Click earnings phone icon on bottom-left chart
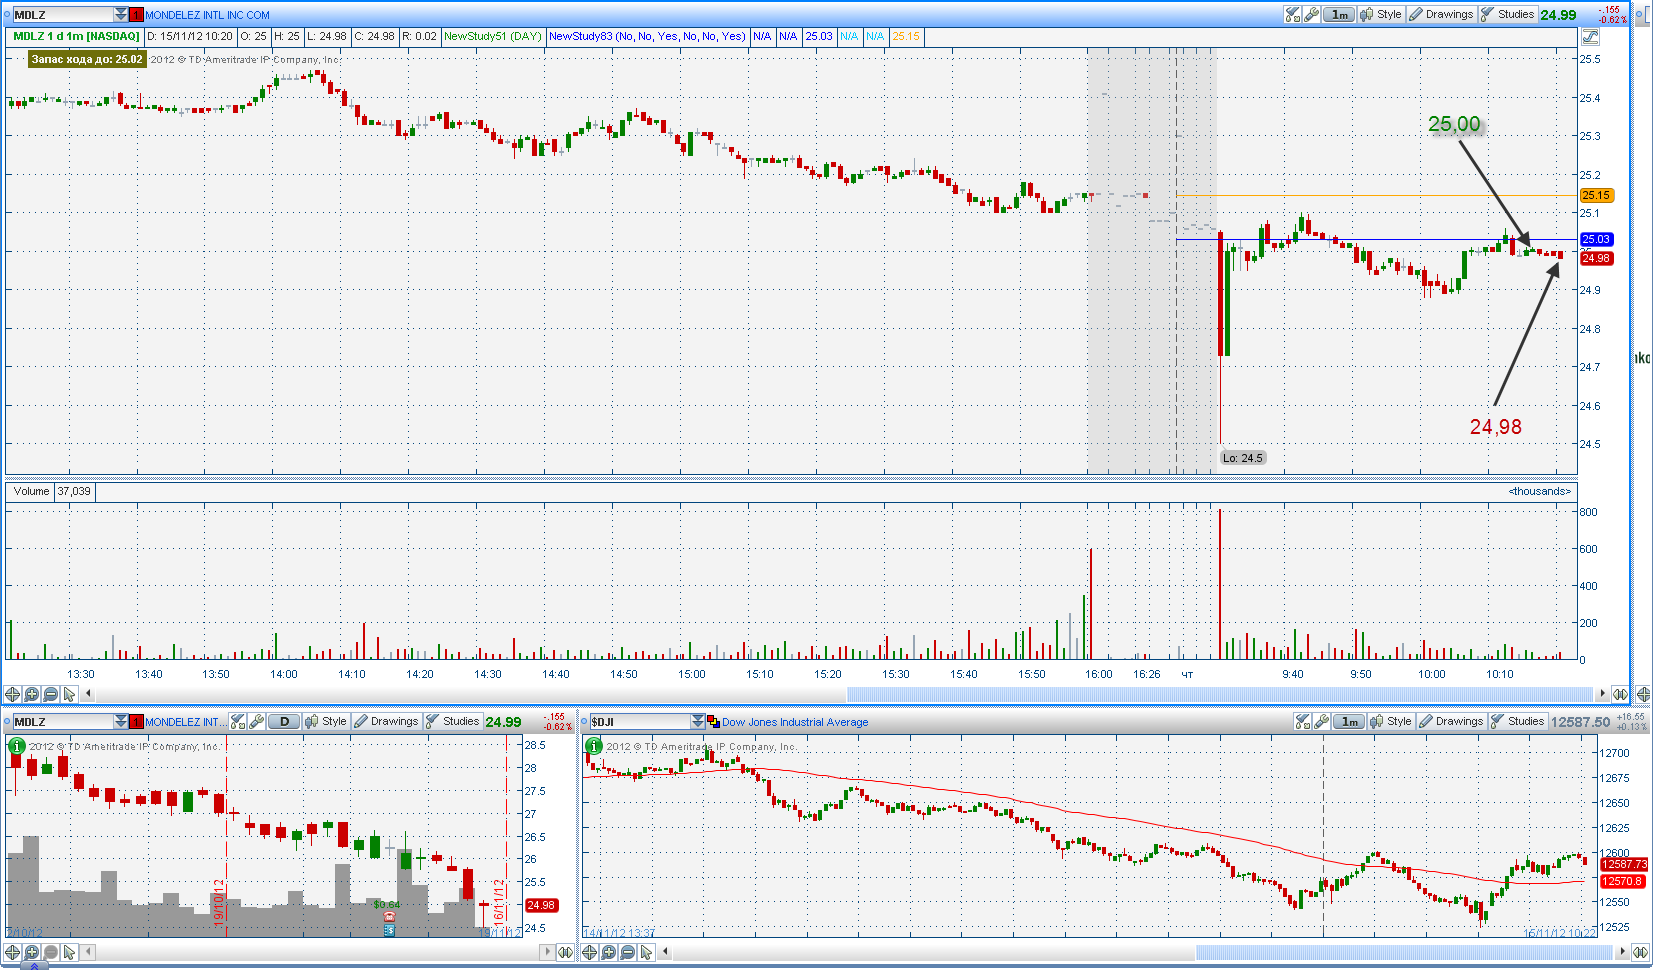Viewport: 1653px width, 970px height. tap(389, 916)
